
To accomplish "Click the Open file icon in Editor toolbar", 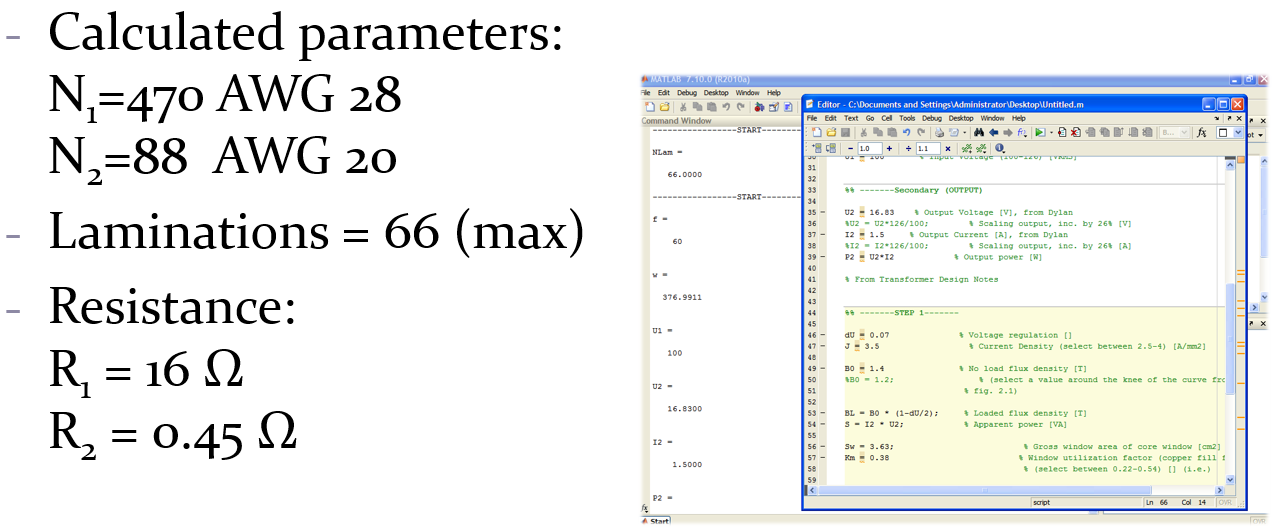I will pyautogui.click(x=829, y=132).
